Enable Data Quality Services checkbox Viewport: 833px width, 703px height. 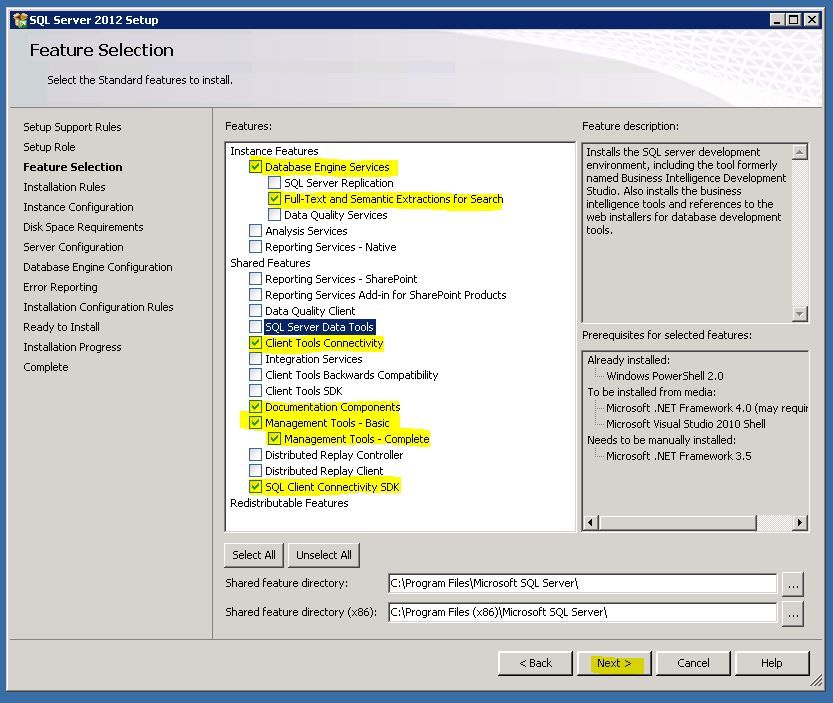[274, 215]
